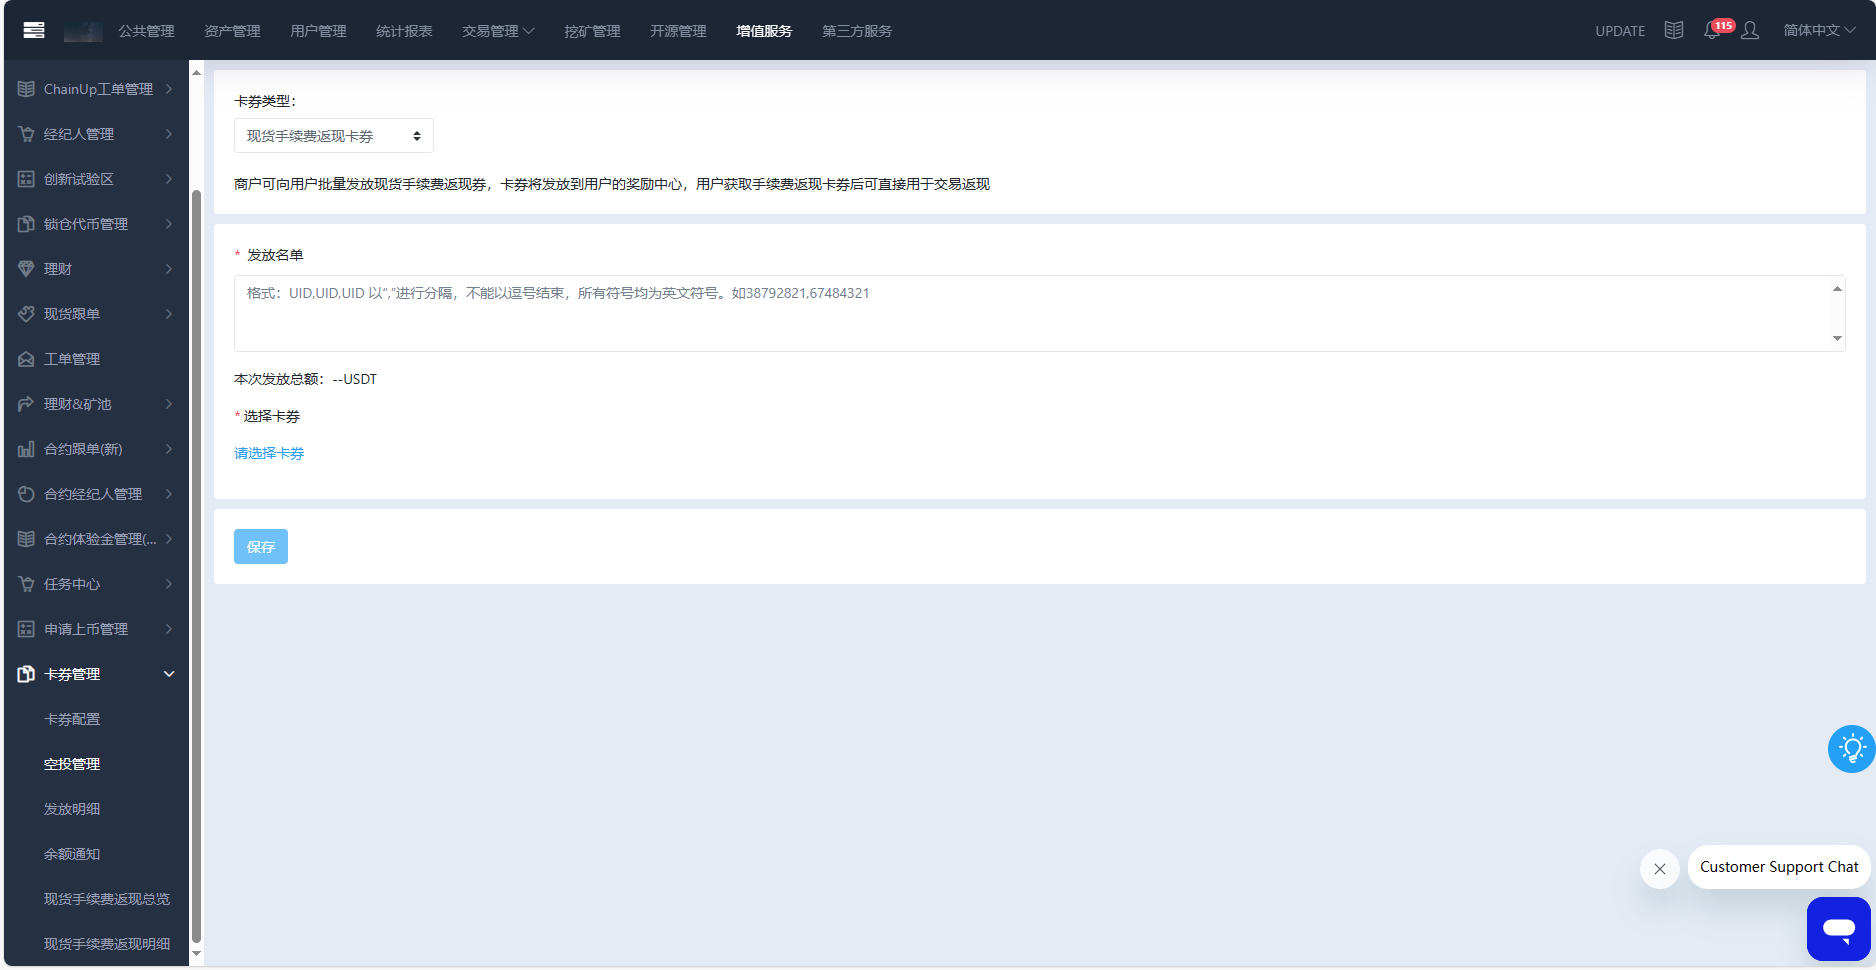Click sidebar scrollbar down arrow
1876x970 pixels.
pyautogui.click(x=196, y=954)
